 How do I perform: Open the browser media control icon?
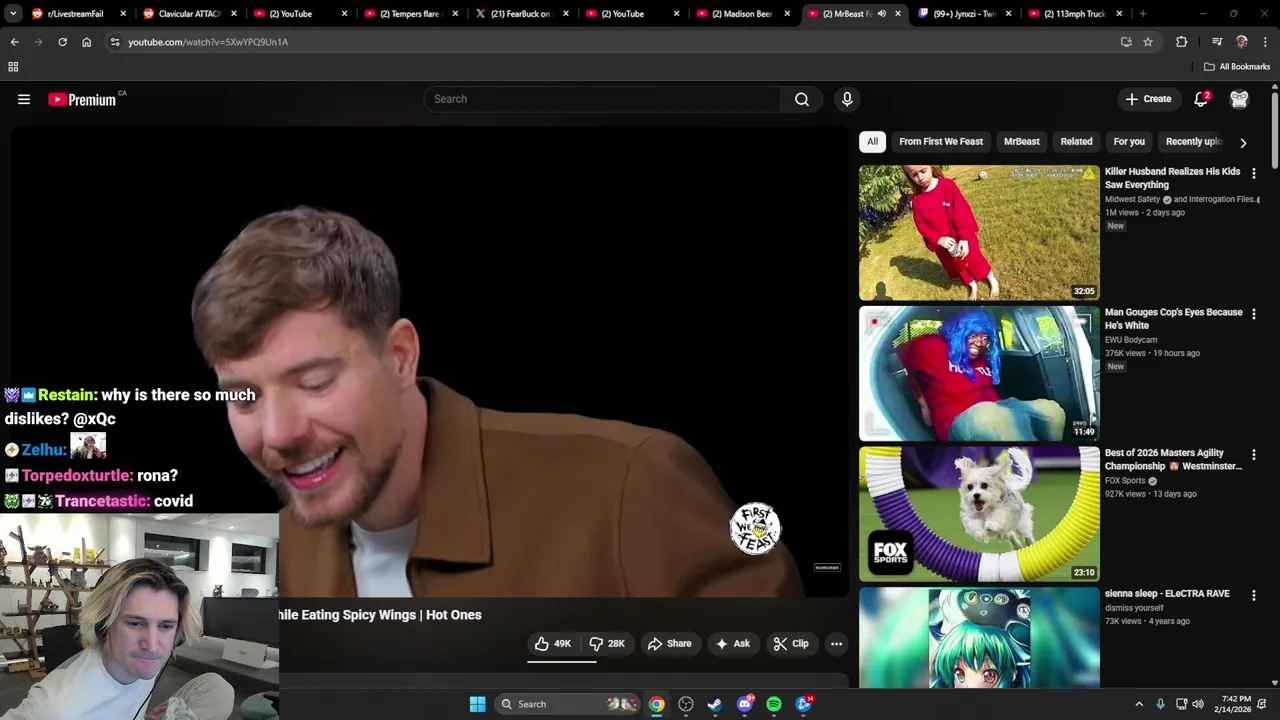coord(1217,42)
